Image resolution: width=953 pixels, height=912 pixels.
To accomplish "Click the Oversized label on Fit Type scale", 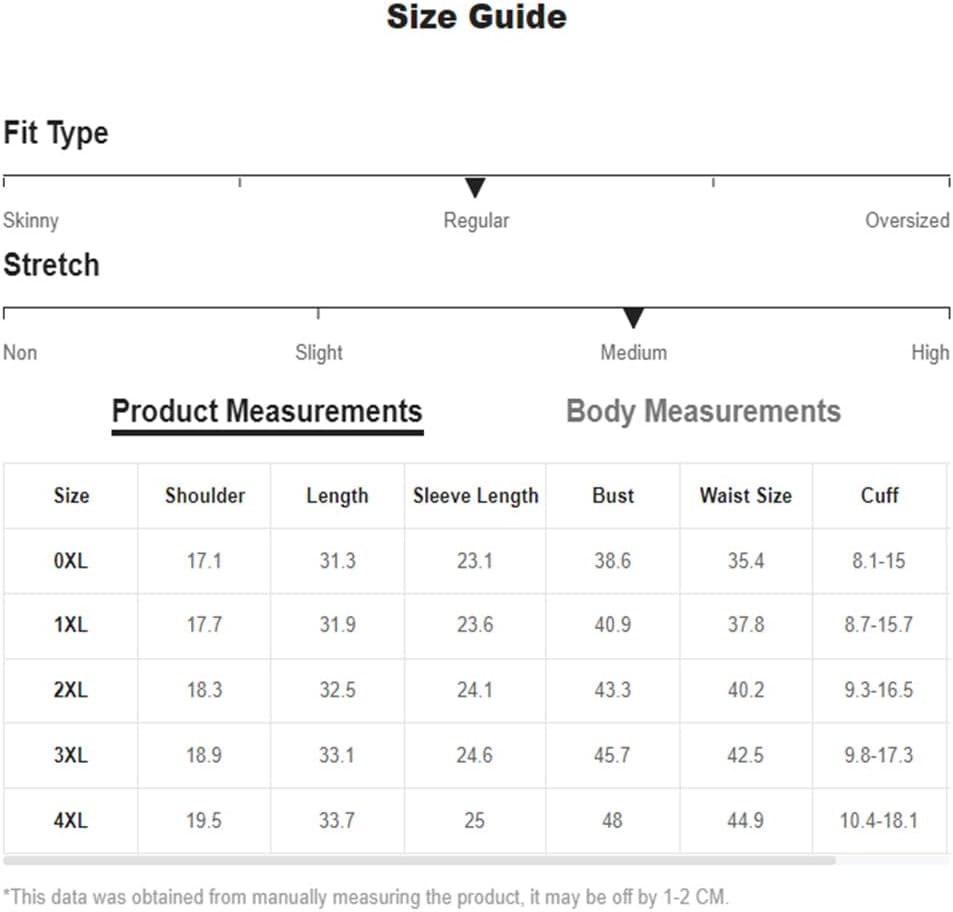I will tap(907, 220).
